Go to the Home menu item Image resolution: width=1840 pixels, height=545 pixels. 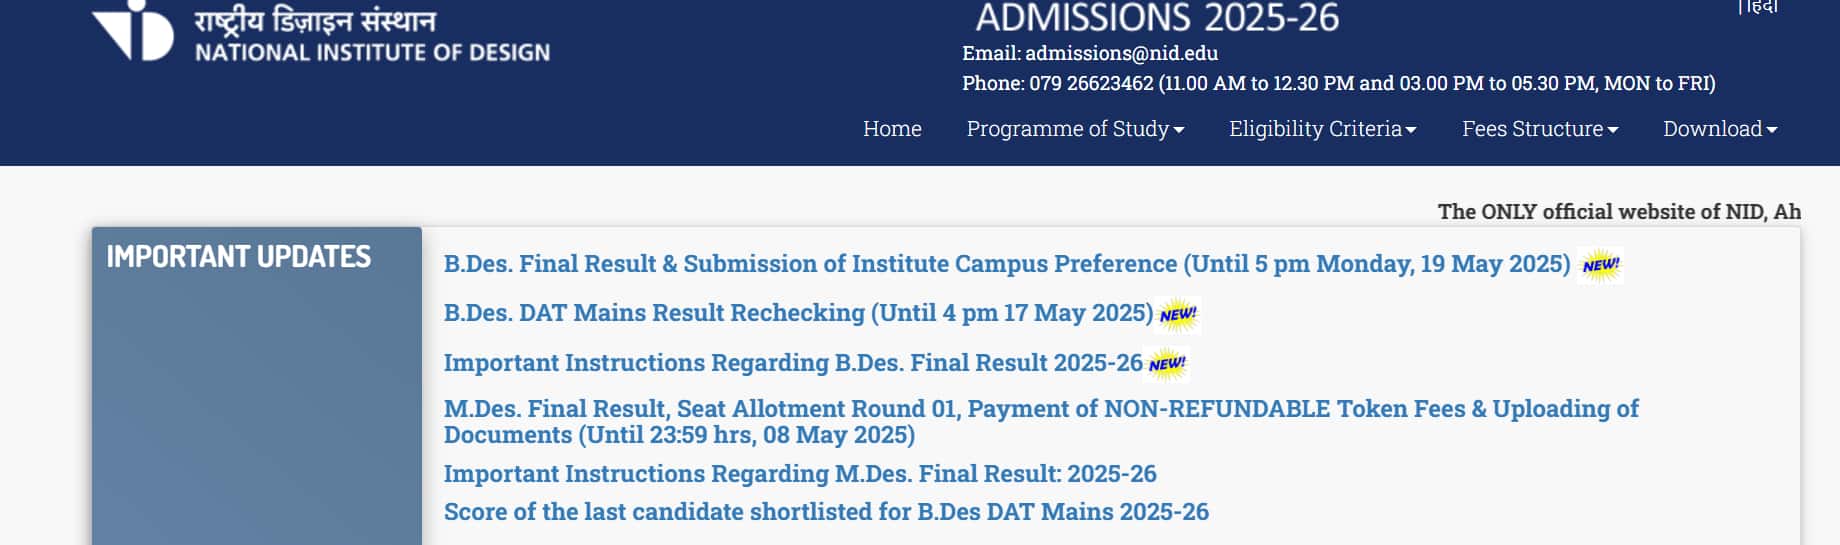pyautogui.click(x=892, y=129)
